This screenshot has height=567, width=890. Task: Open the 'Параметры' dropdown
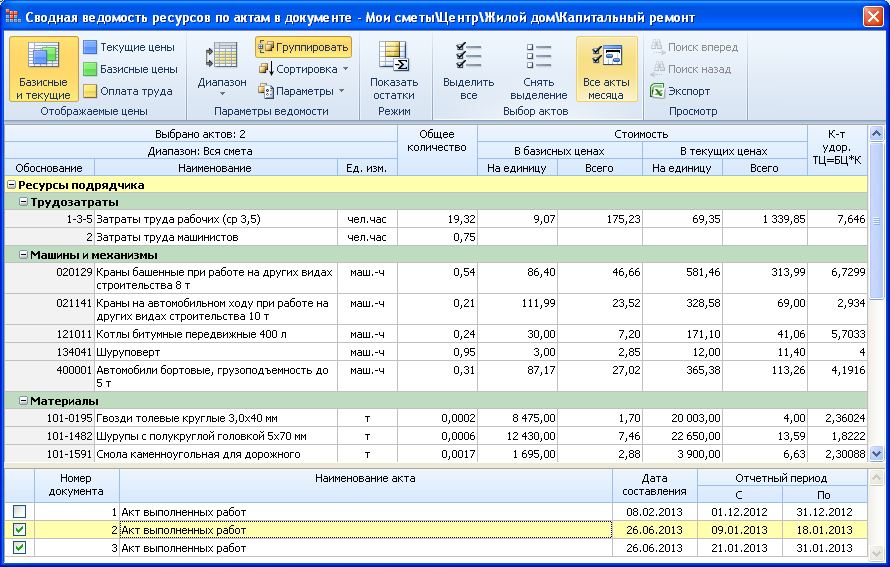pyautogui.click(x=301, y=91)
